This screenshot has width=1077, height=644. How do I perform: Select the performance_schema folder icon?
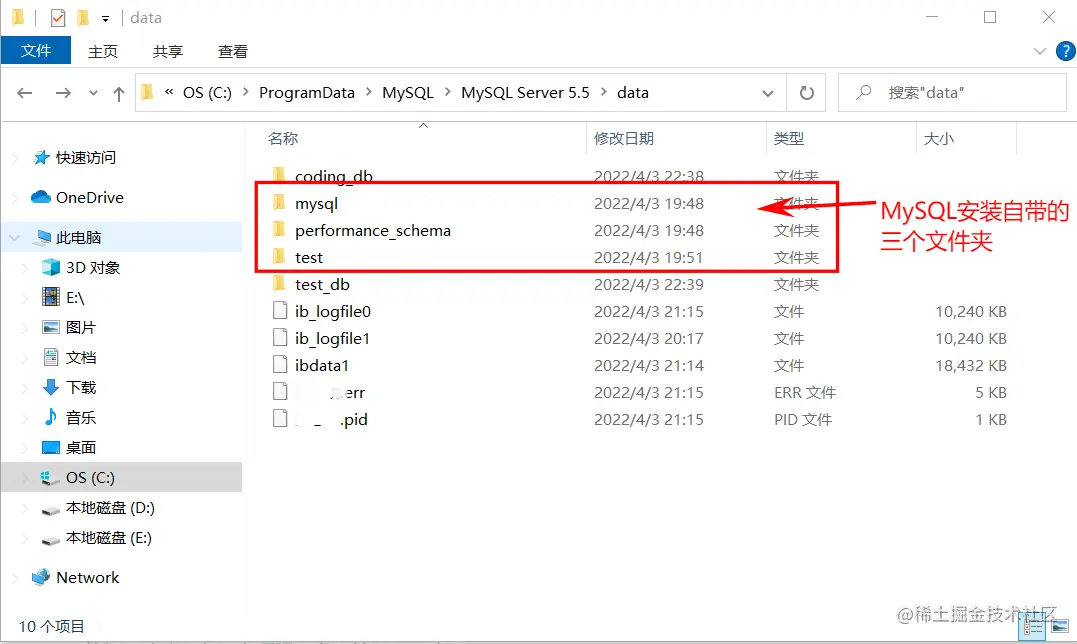[279, 229]
